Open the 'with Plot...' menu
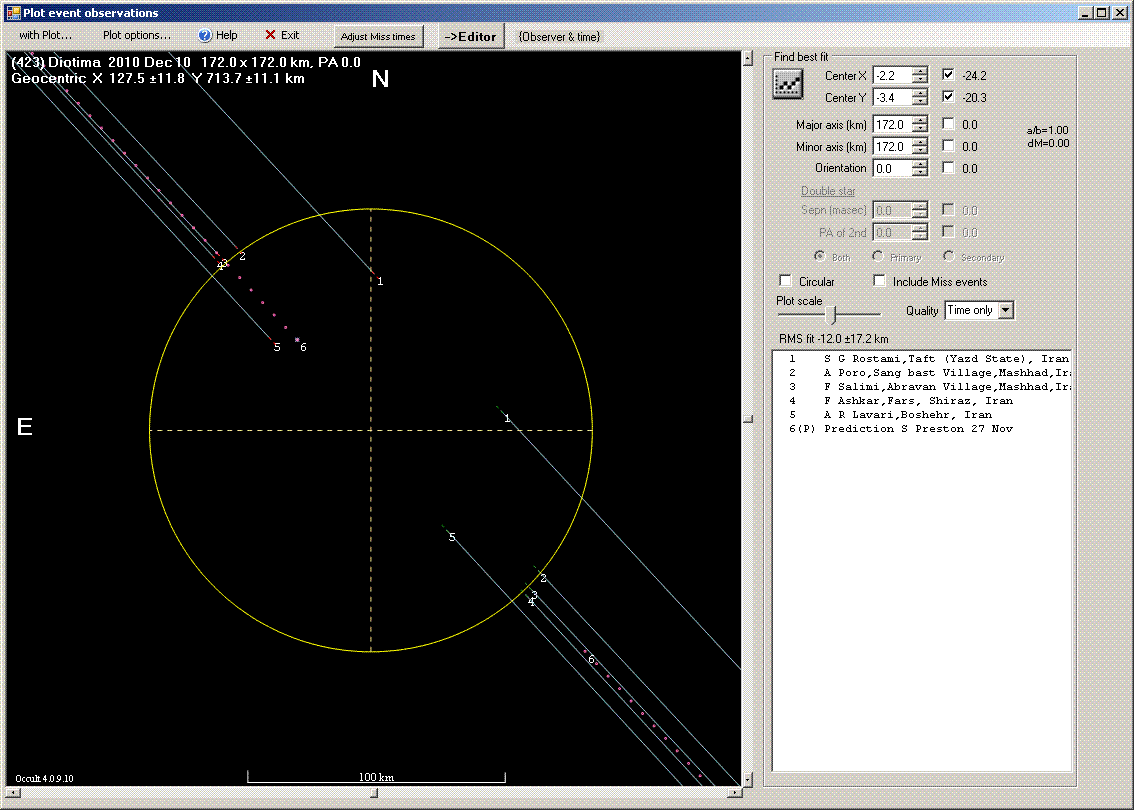 click(46, 35)
